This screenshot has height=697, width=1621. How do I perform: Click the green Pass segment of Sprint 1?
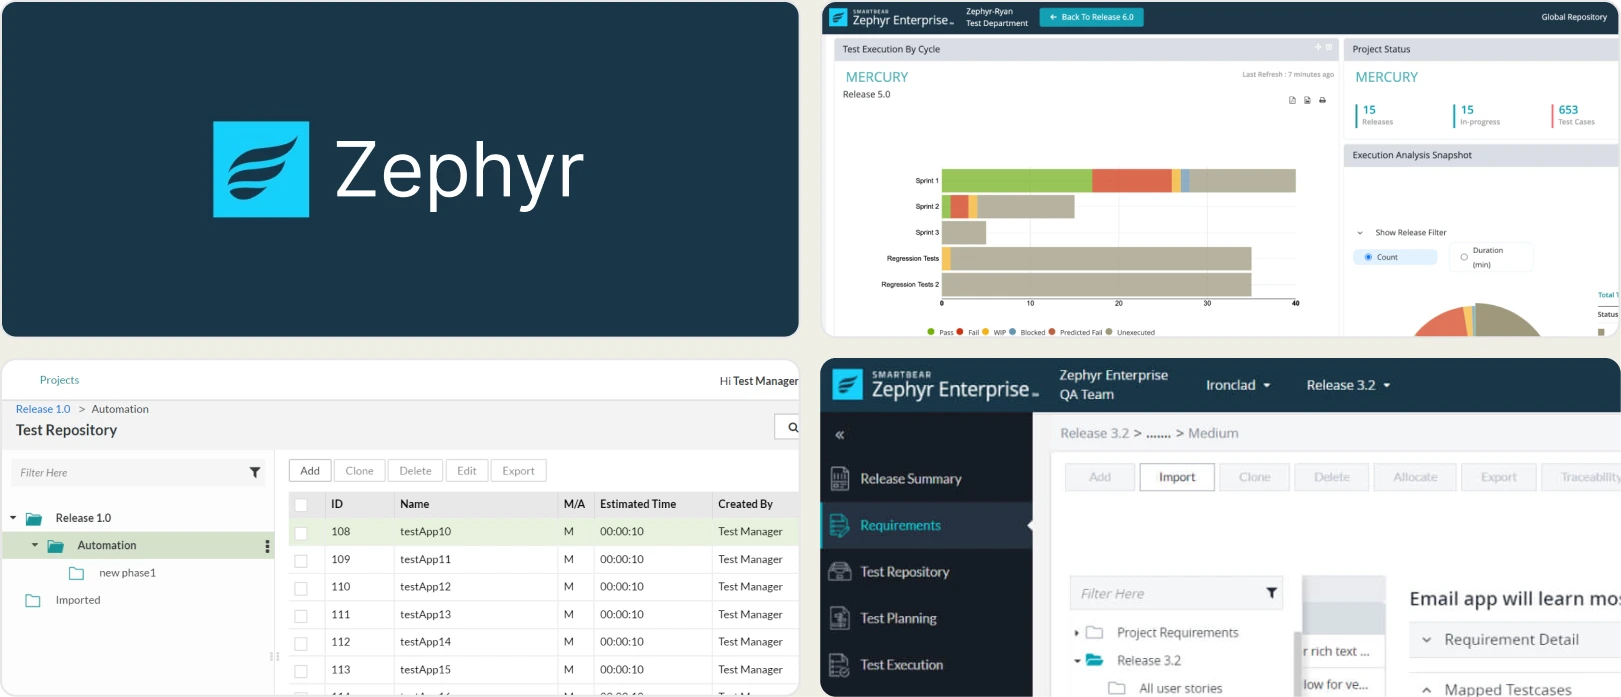click(x=1017, y=180)
